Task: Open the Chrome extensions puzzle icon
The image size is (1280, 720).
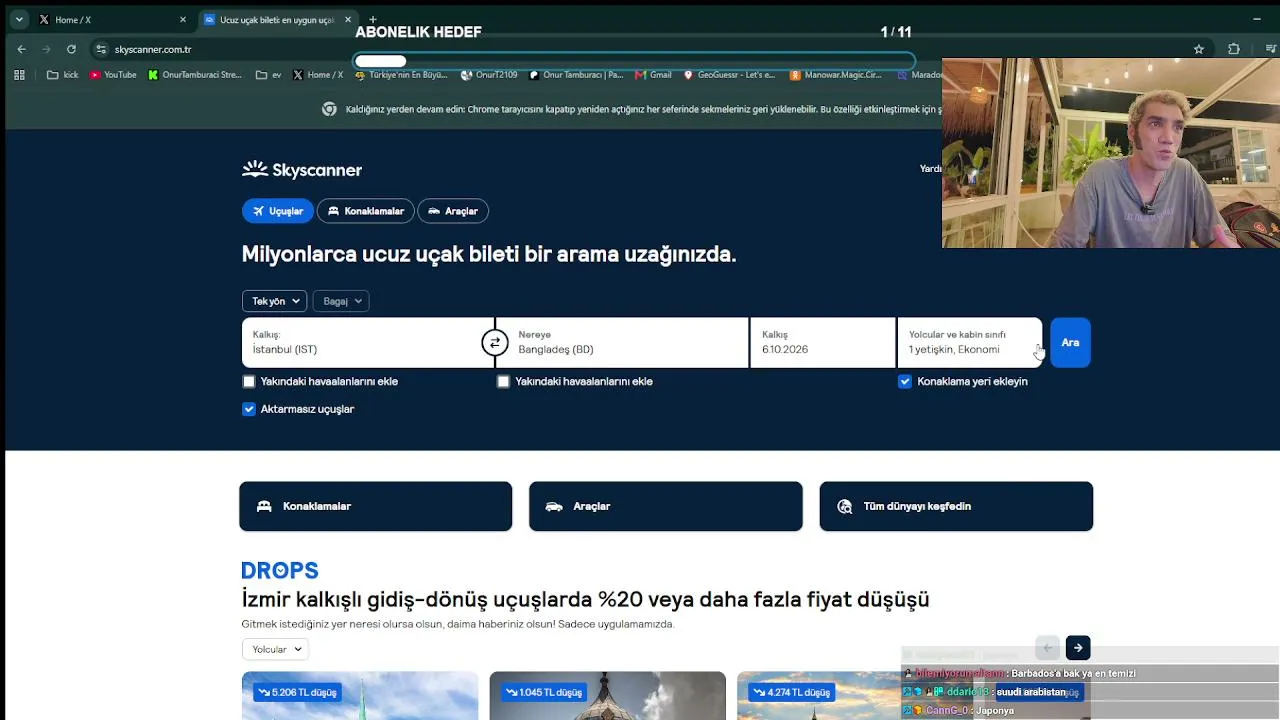Action: click(x=1233, y=49)
